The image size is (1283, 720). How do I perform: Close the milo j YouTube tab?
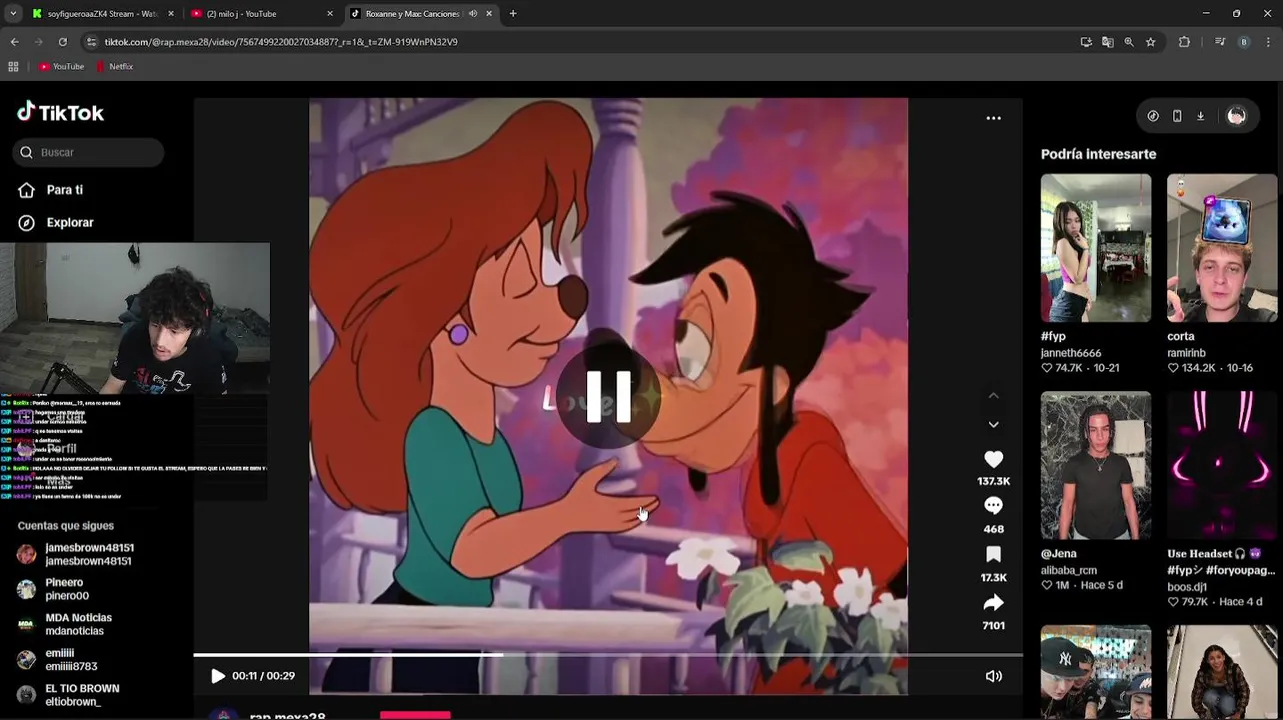[x=330, y=14]
